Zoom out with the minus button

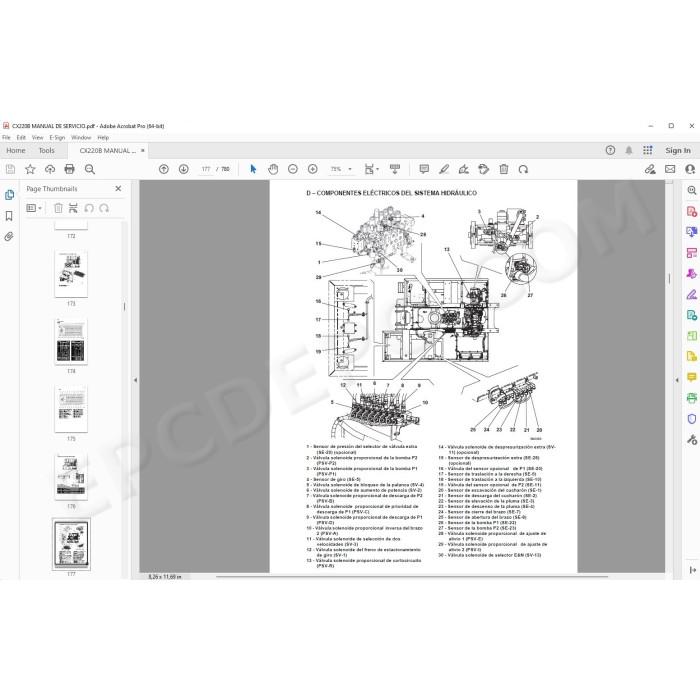(x=293, y=169)
